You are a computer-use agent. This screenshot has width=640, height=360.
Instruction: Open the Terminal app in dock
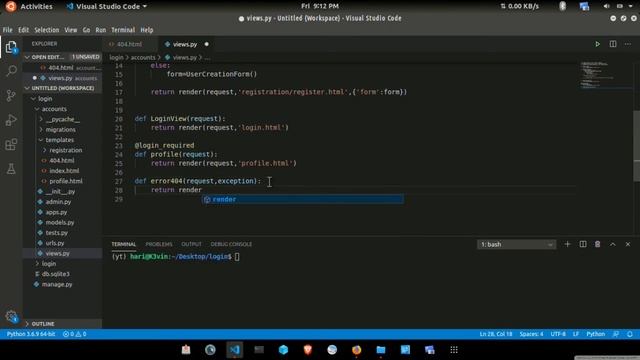point(259,350)
